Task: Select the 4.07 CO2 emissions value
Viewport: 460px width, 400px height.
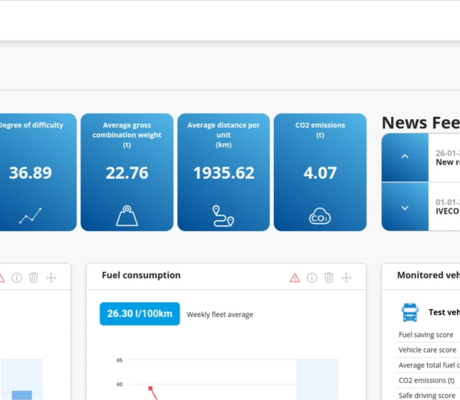Action: point(320,173)
